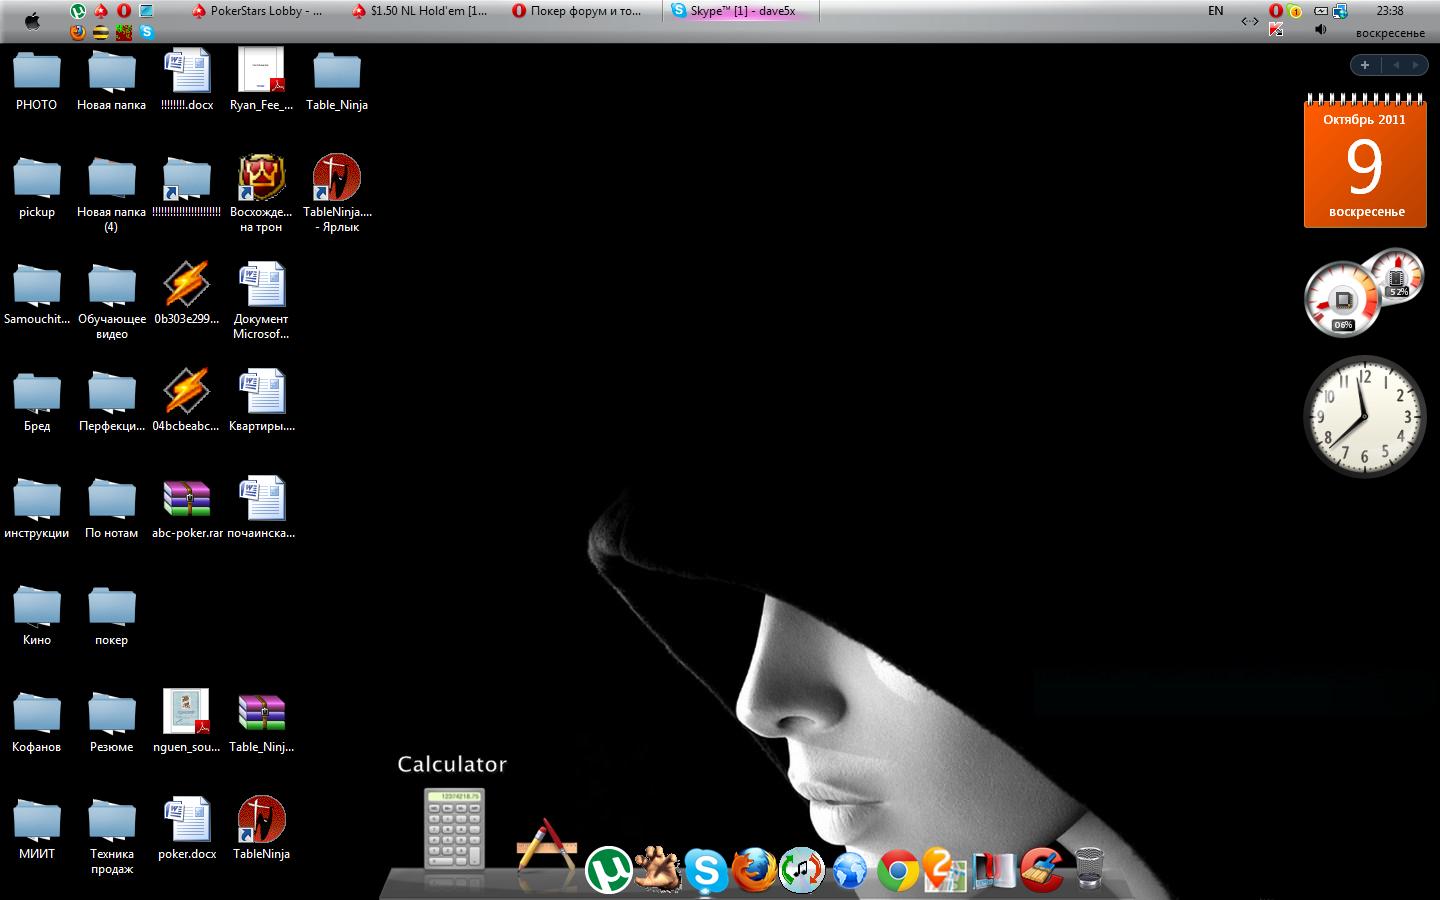Open Skype from the dock
1440x900 pixels.
click(x=706, y=870)
